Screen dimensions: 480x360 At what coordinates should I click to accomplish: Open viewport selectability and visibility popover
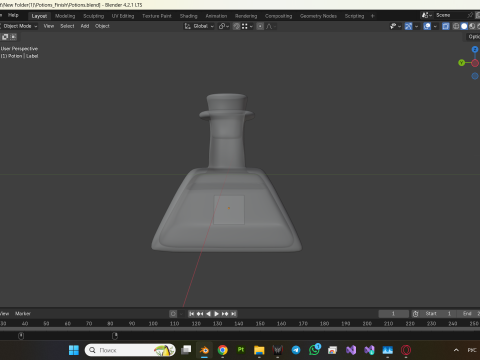395,26
